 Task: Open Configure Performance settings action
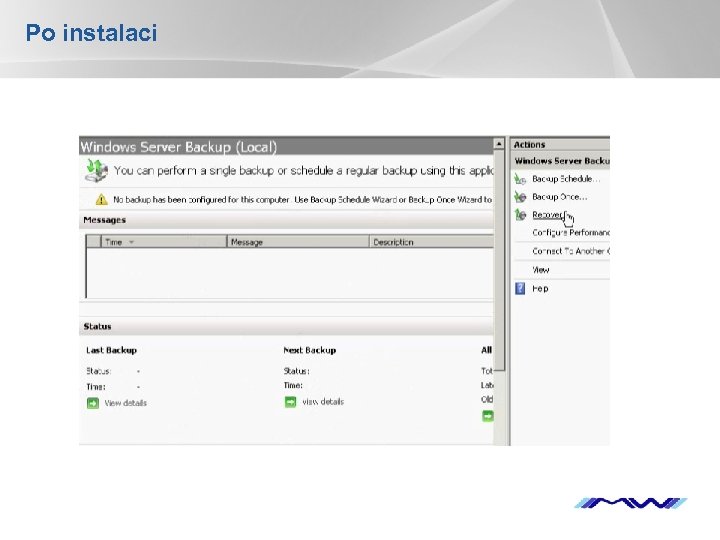click(571, 233)
